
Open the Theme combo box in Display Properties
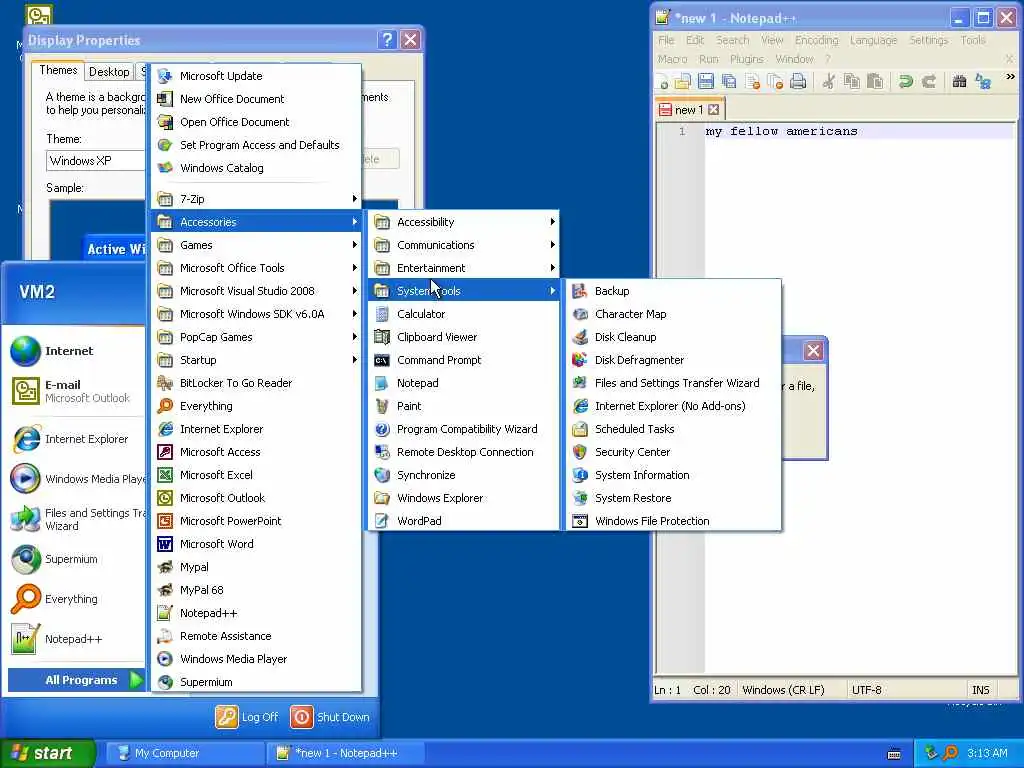click(x=95, y=161)
